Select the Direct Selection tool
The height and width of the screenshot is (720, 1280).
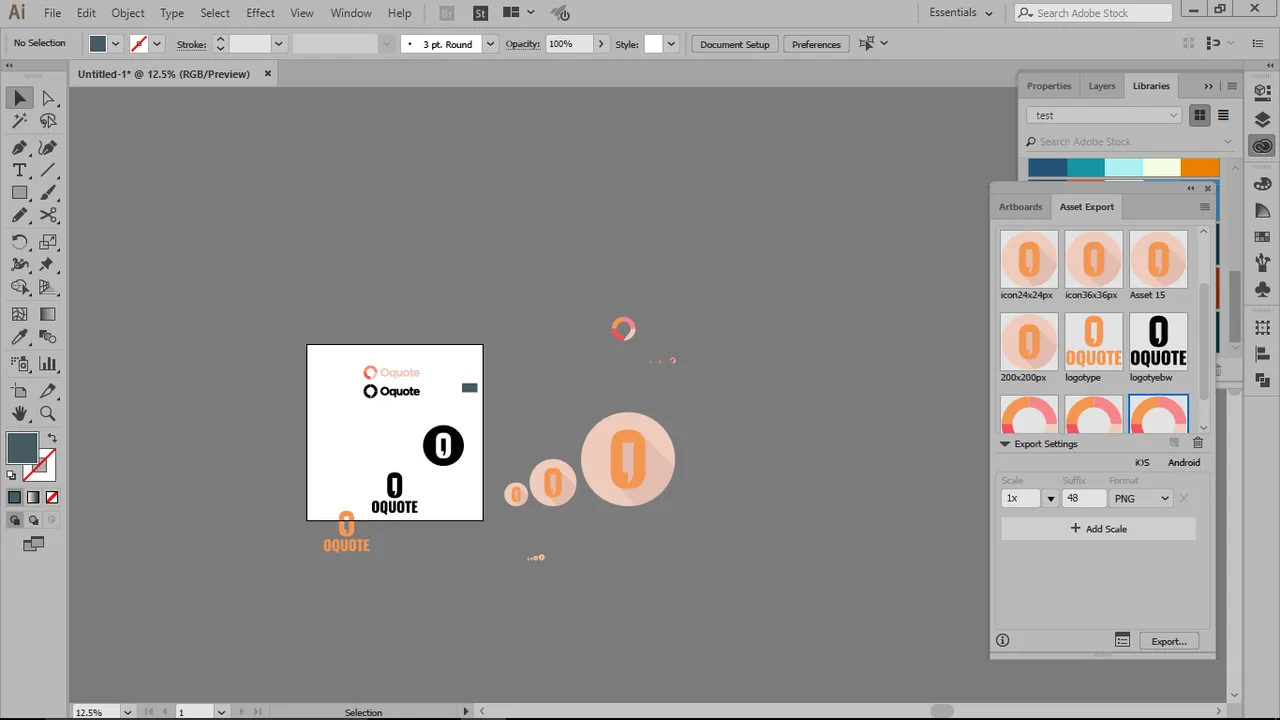(x=48, y=97)
